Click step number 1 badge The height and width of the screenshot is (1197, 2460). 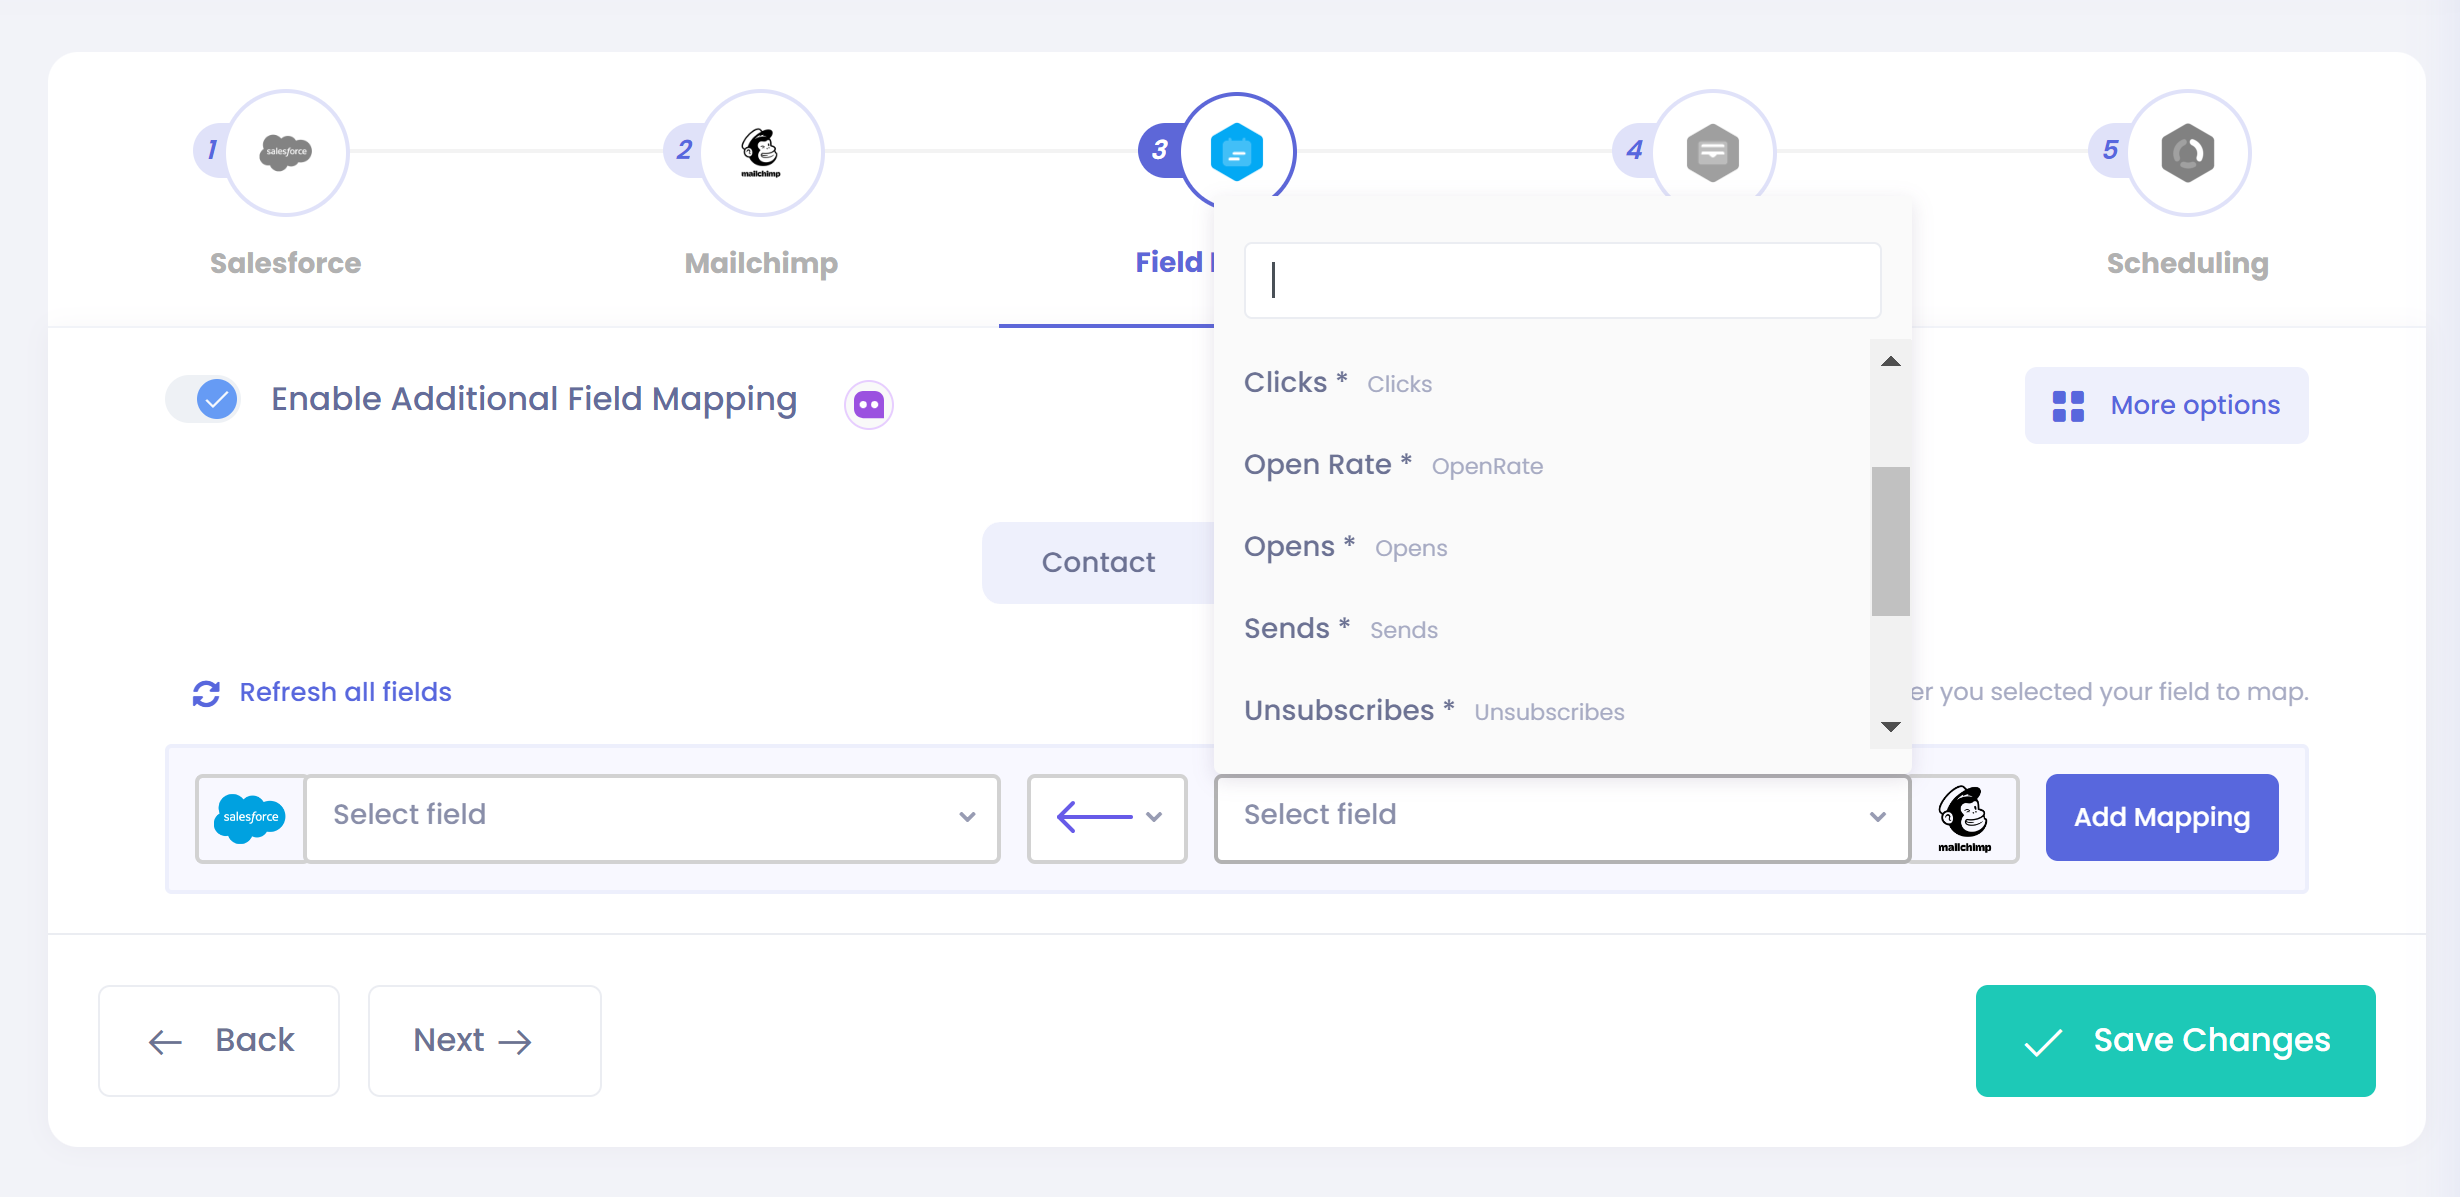click(211, 150)
